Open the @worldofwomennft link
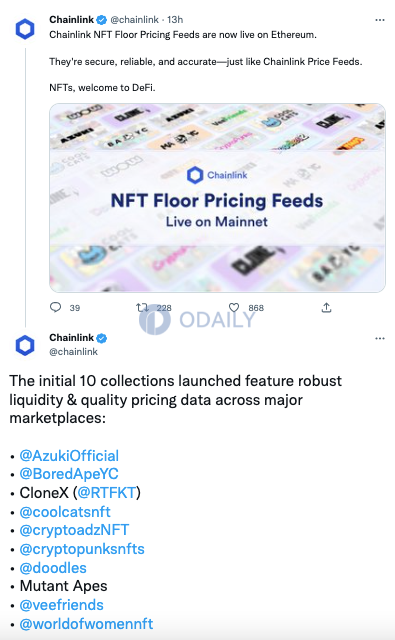 click(87, 624)
